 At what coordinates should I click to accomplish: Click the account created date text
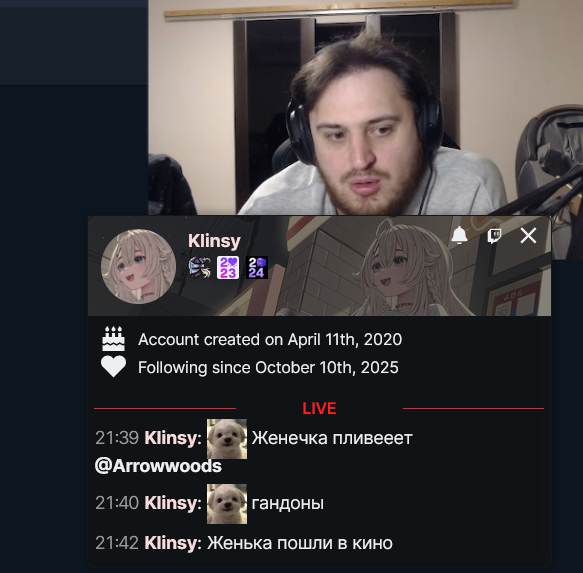click(270, 339)
